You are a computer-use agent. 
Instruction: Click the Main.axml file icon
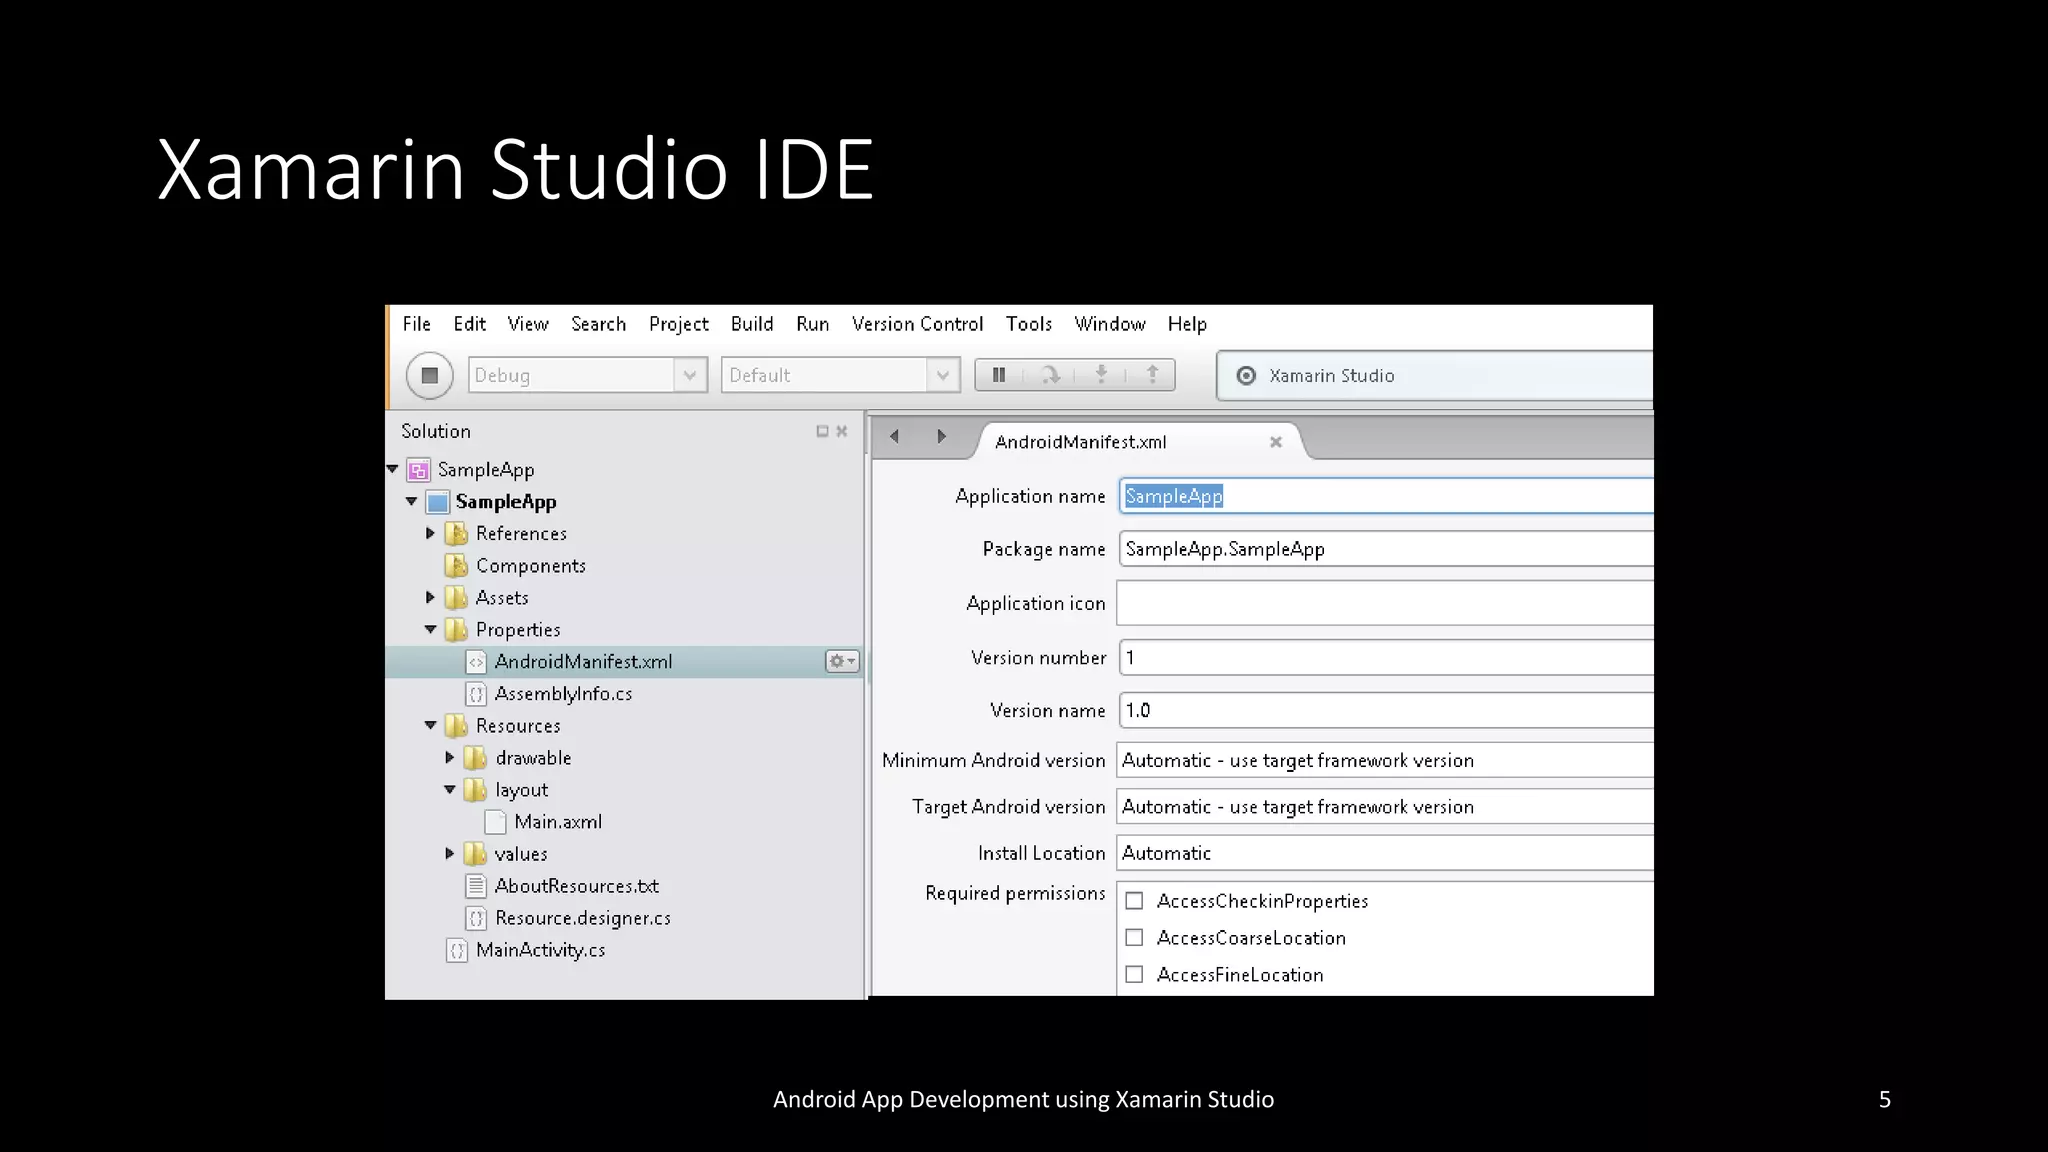(x=495, y=822)
